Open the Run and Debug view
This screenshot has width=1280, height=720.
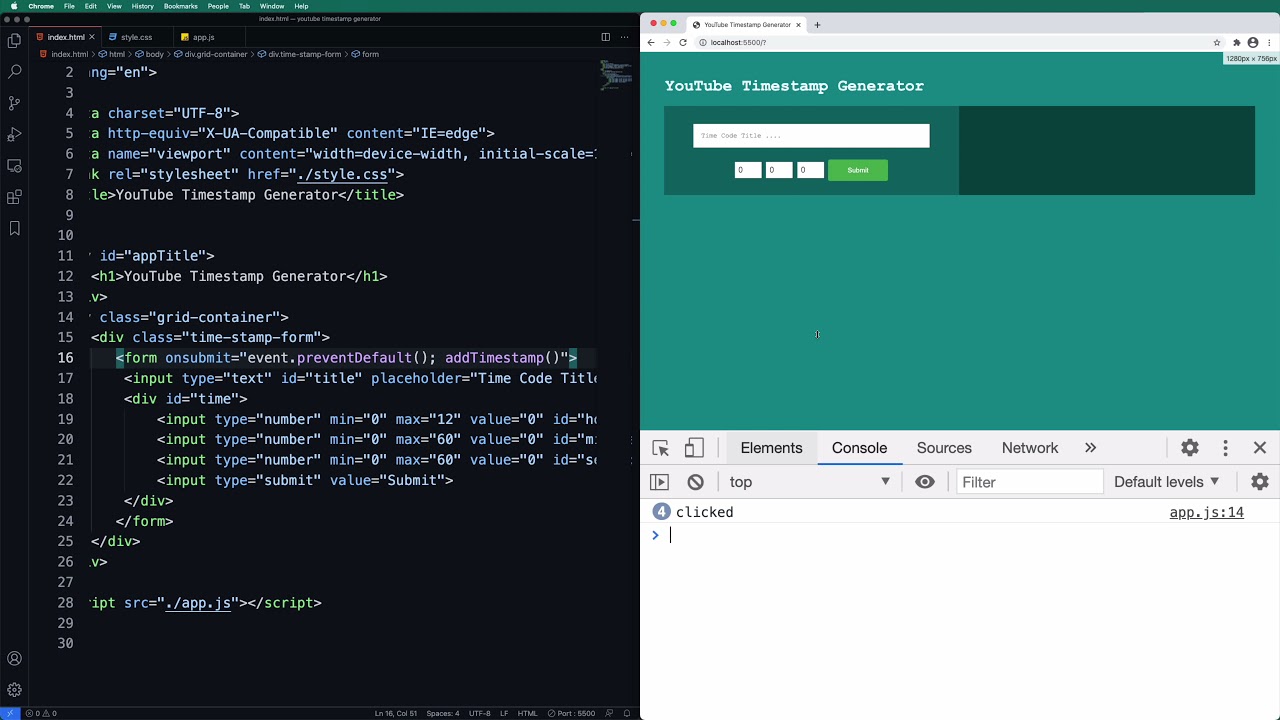[x=14, y=134]
